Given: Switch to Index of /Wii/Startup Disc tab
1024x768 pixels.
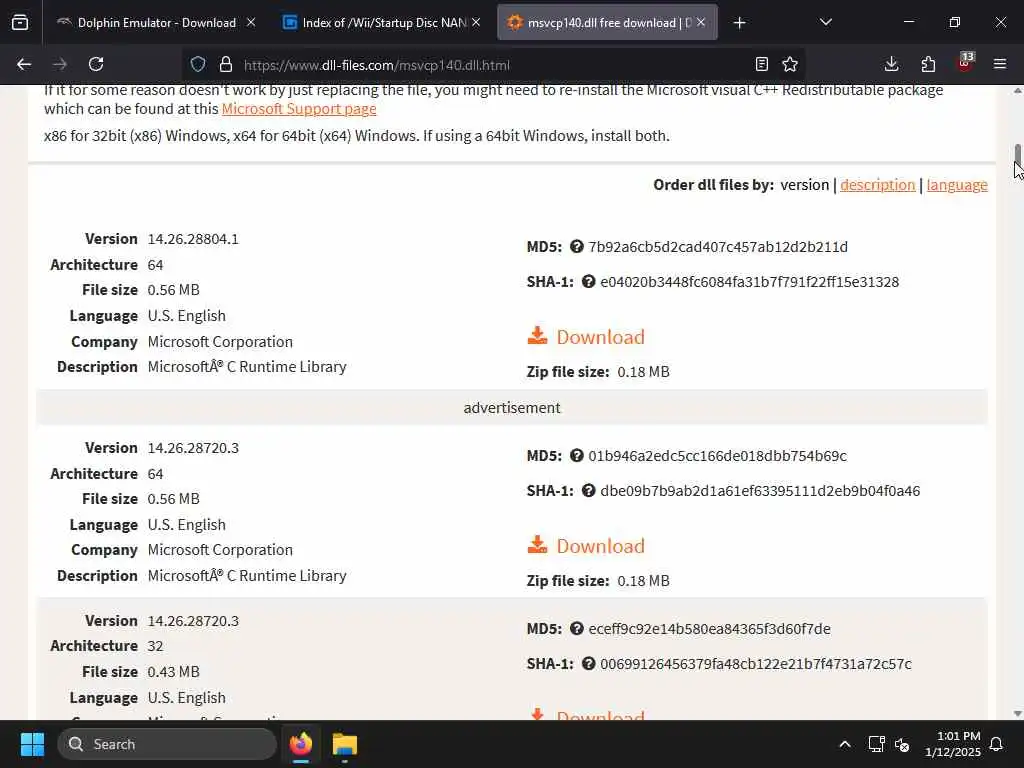Looking at the screenshot, I should pyautogui.click(x=384, y=23).
